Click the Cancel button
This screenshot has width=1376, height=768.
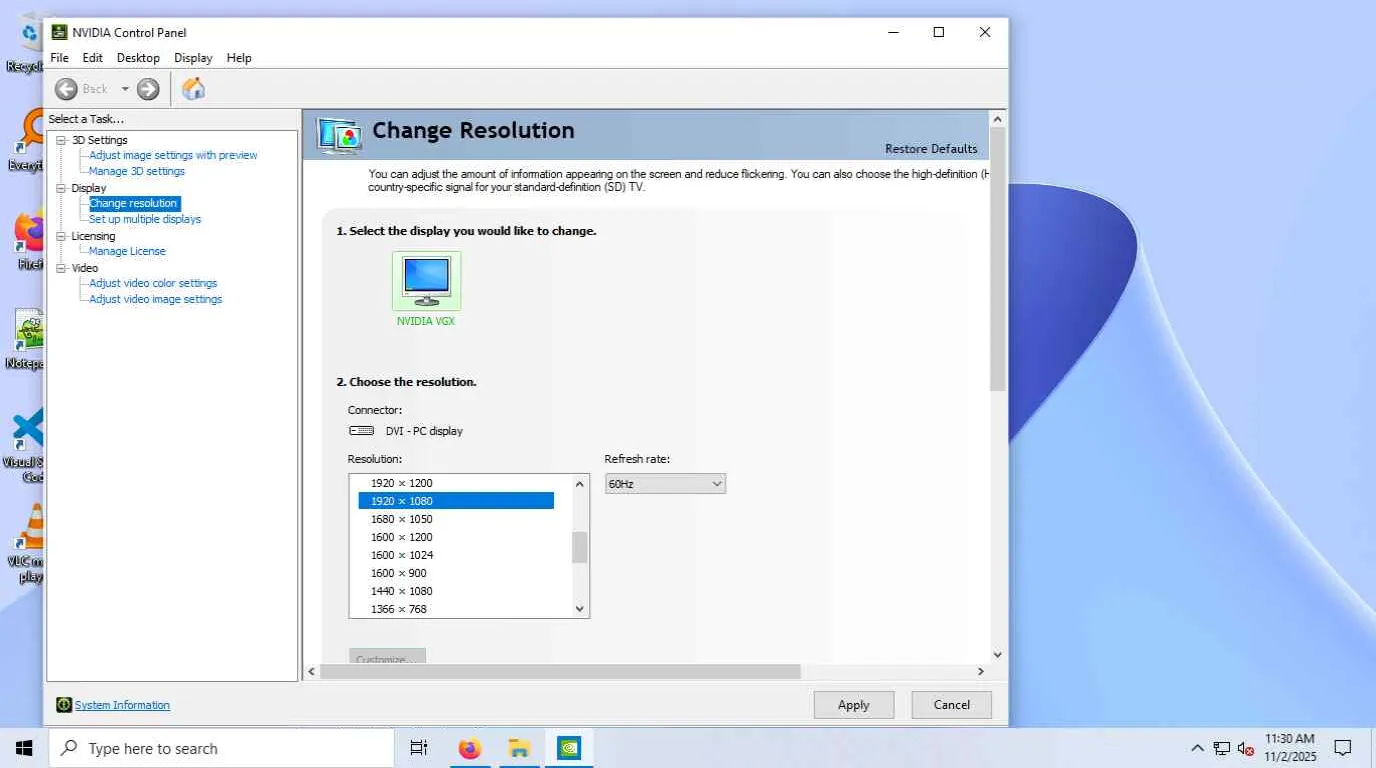click(951, 705)
